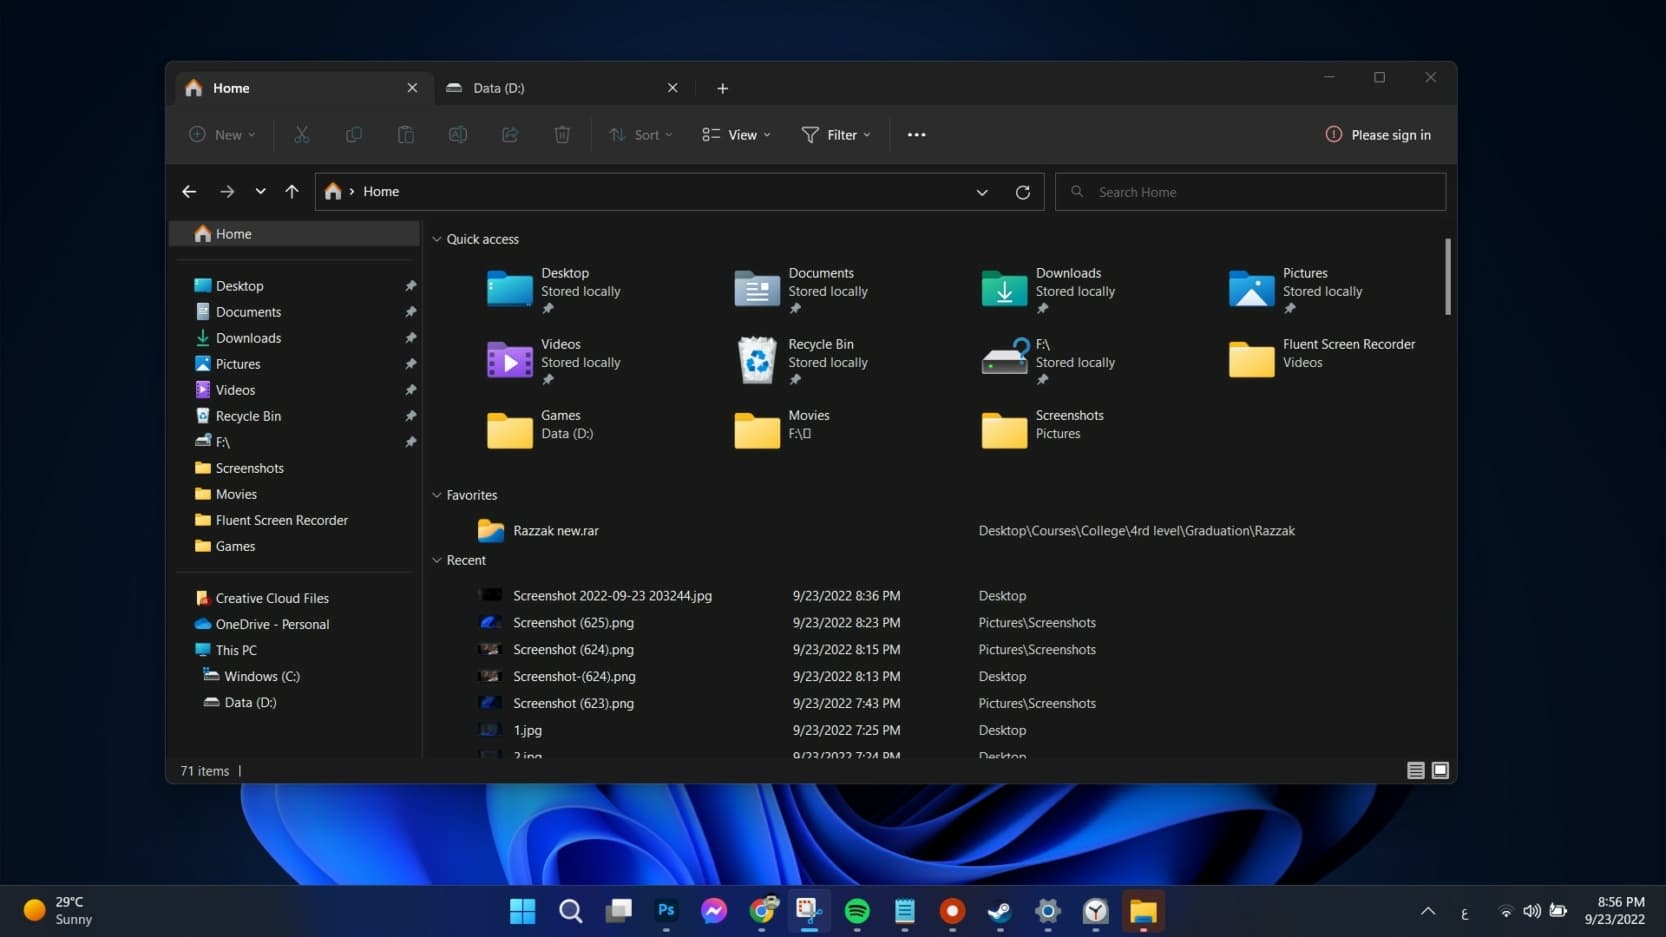This screenshot has height=937, width=1666.
Task: Click the Rename icon in toolbar
Action: 457,135
